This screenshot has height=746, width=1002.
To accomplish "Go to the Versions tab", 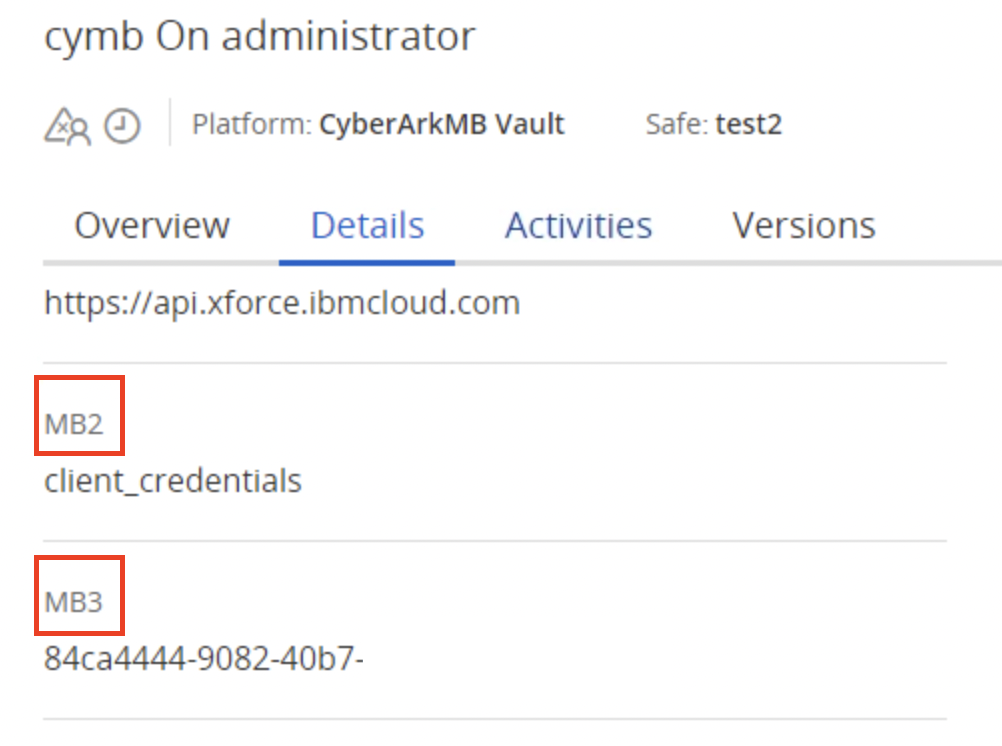I will [x=803, y=226].
